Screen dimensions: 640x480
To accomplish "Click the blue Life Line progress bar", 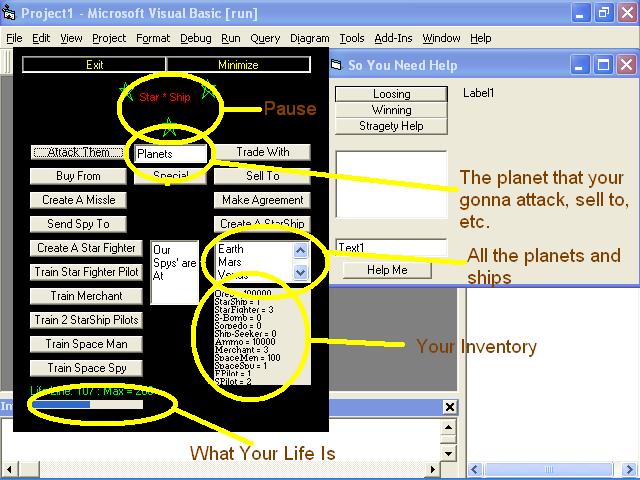I will (62, 405).
